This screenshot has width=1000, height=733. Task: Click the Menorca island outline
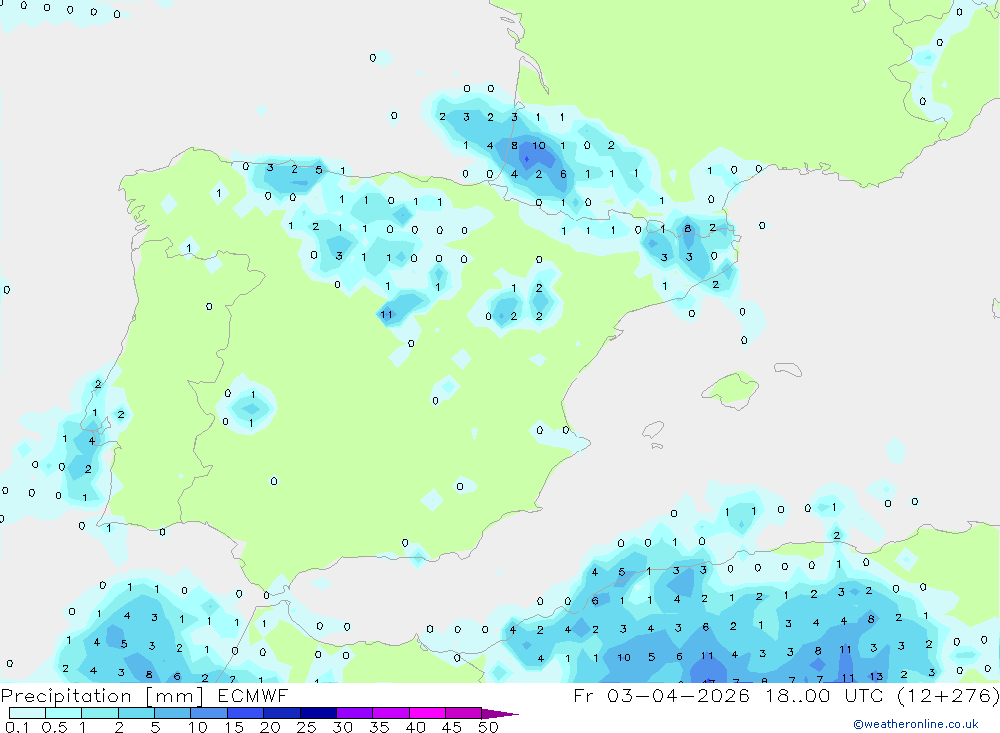click(x=788, y=369)
